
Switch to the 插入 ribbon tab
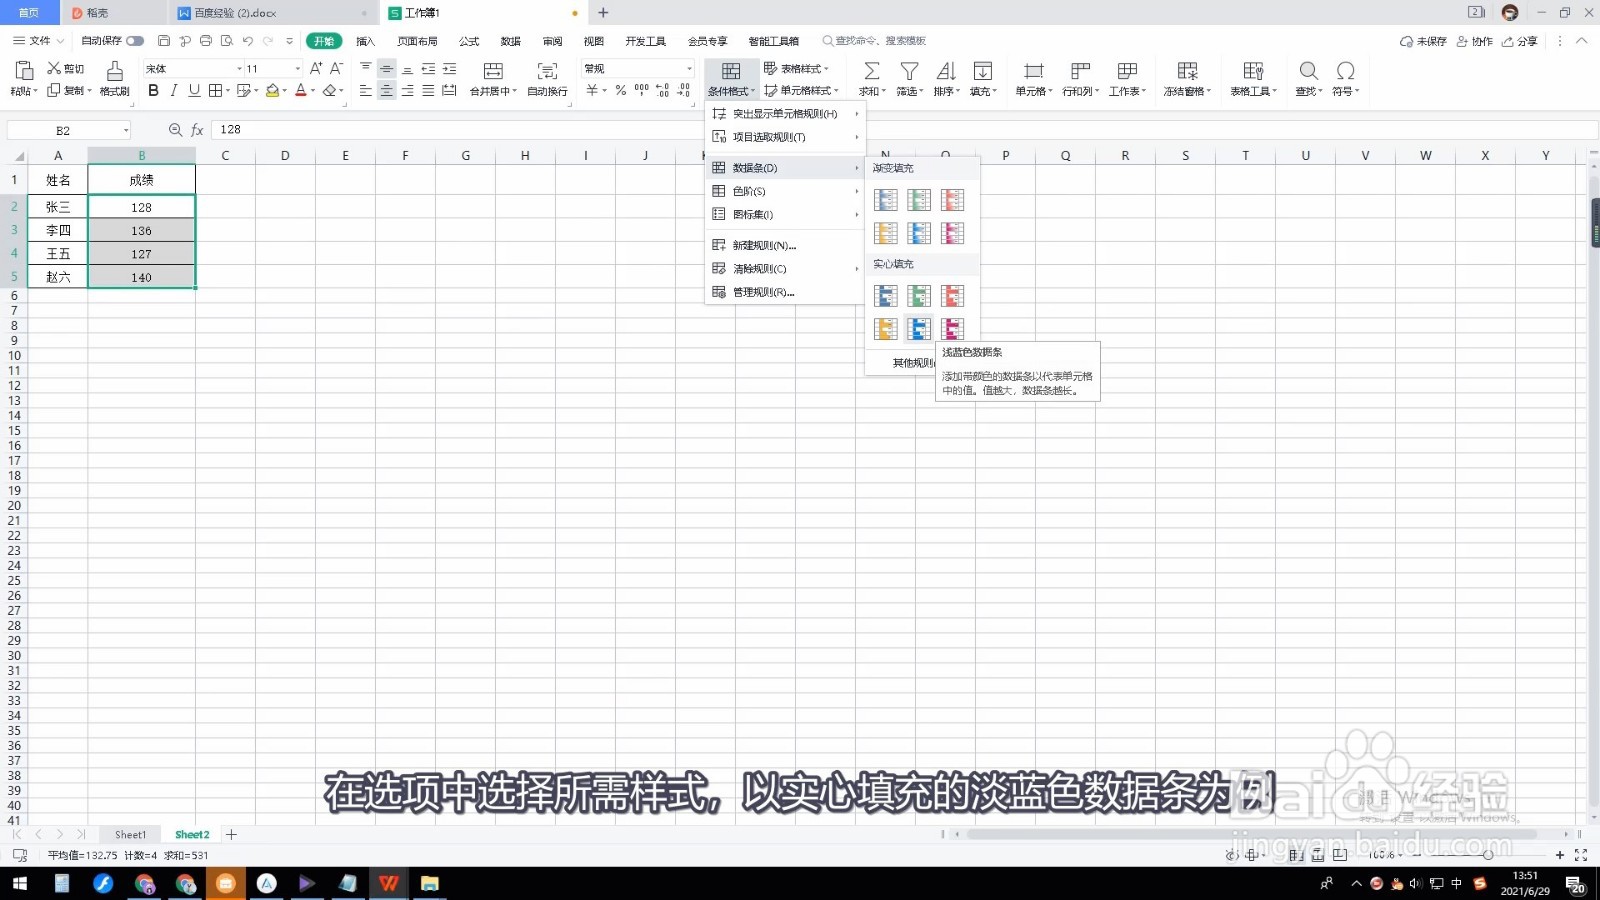[x=365, y=41]
